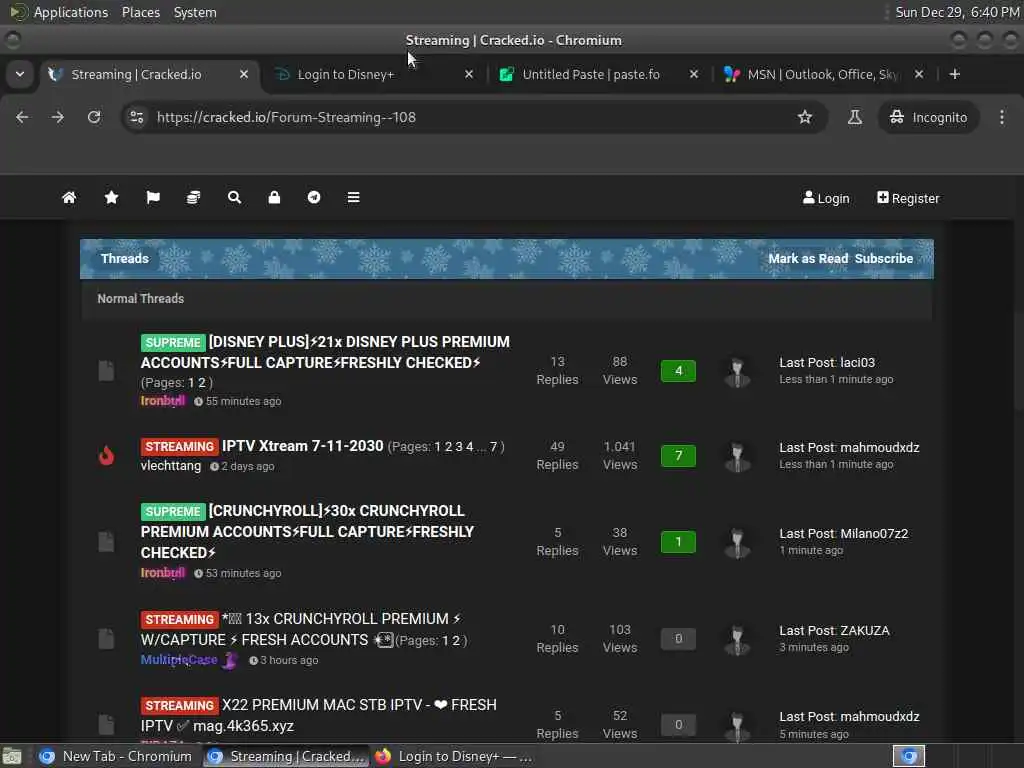Viewport: 1024px width, 768px height.
Task: Open vlechttang user profile
Action: pyautogui.click(x=170, y=466)
